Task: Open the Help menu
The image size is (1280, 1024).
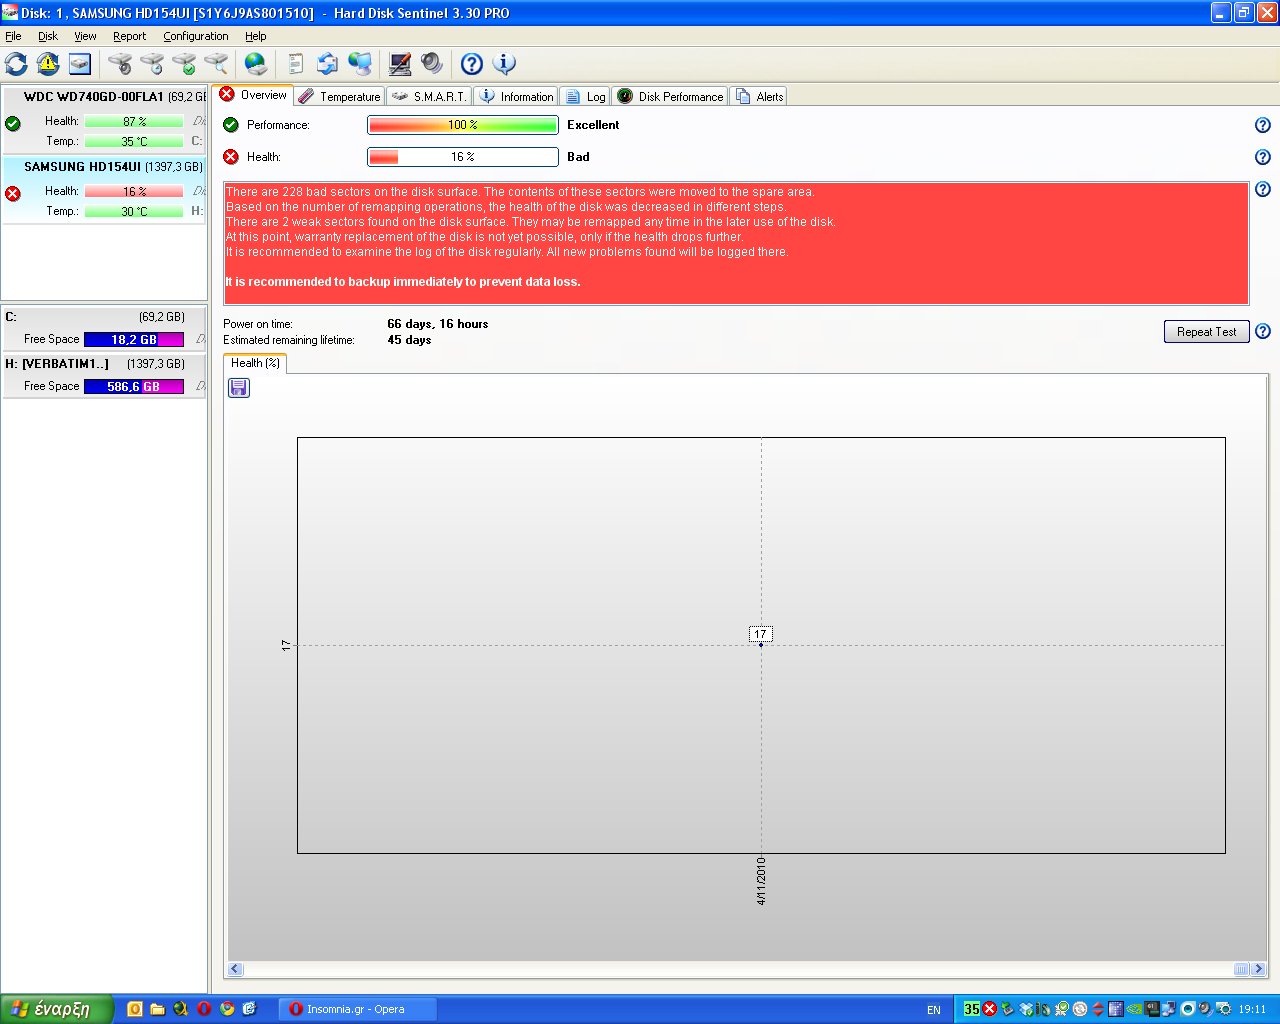Action: click(256, 36)
